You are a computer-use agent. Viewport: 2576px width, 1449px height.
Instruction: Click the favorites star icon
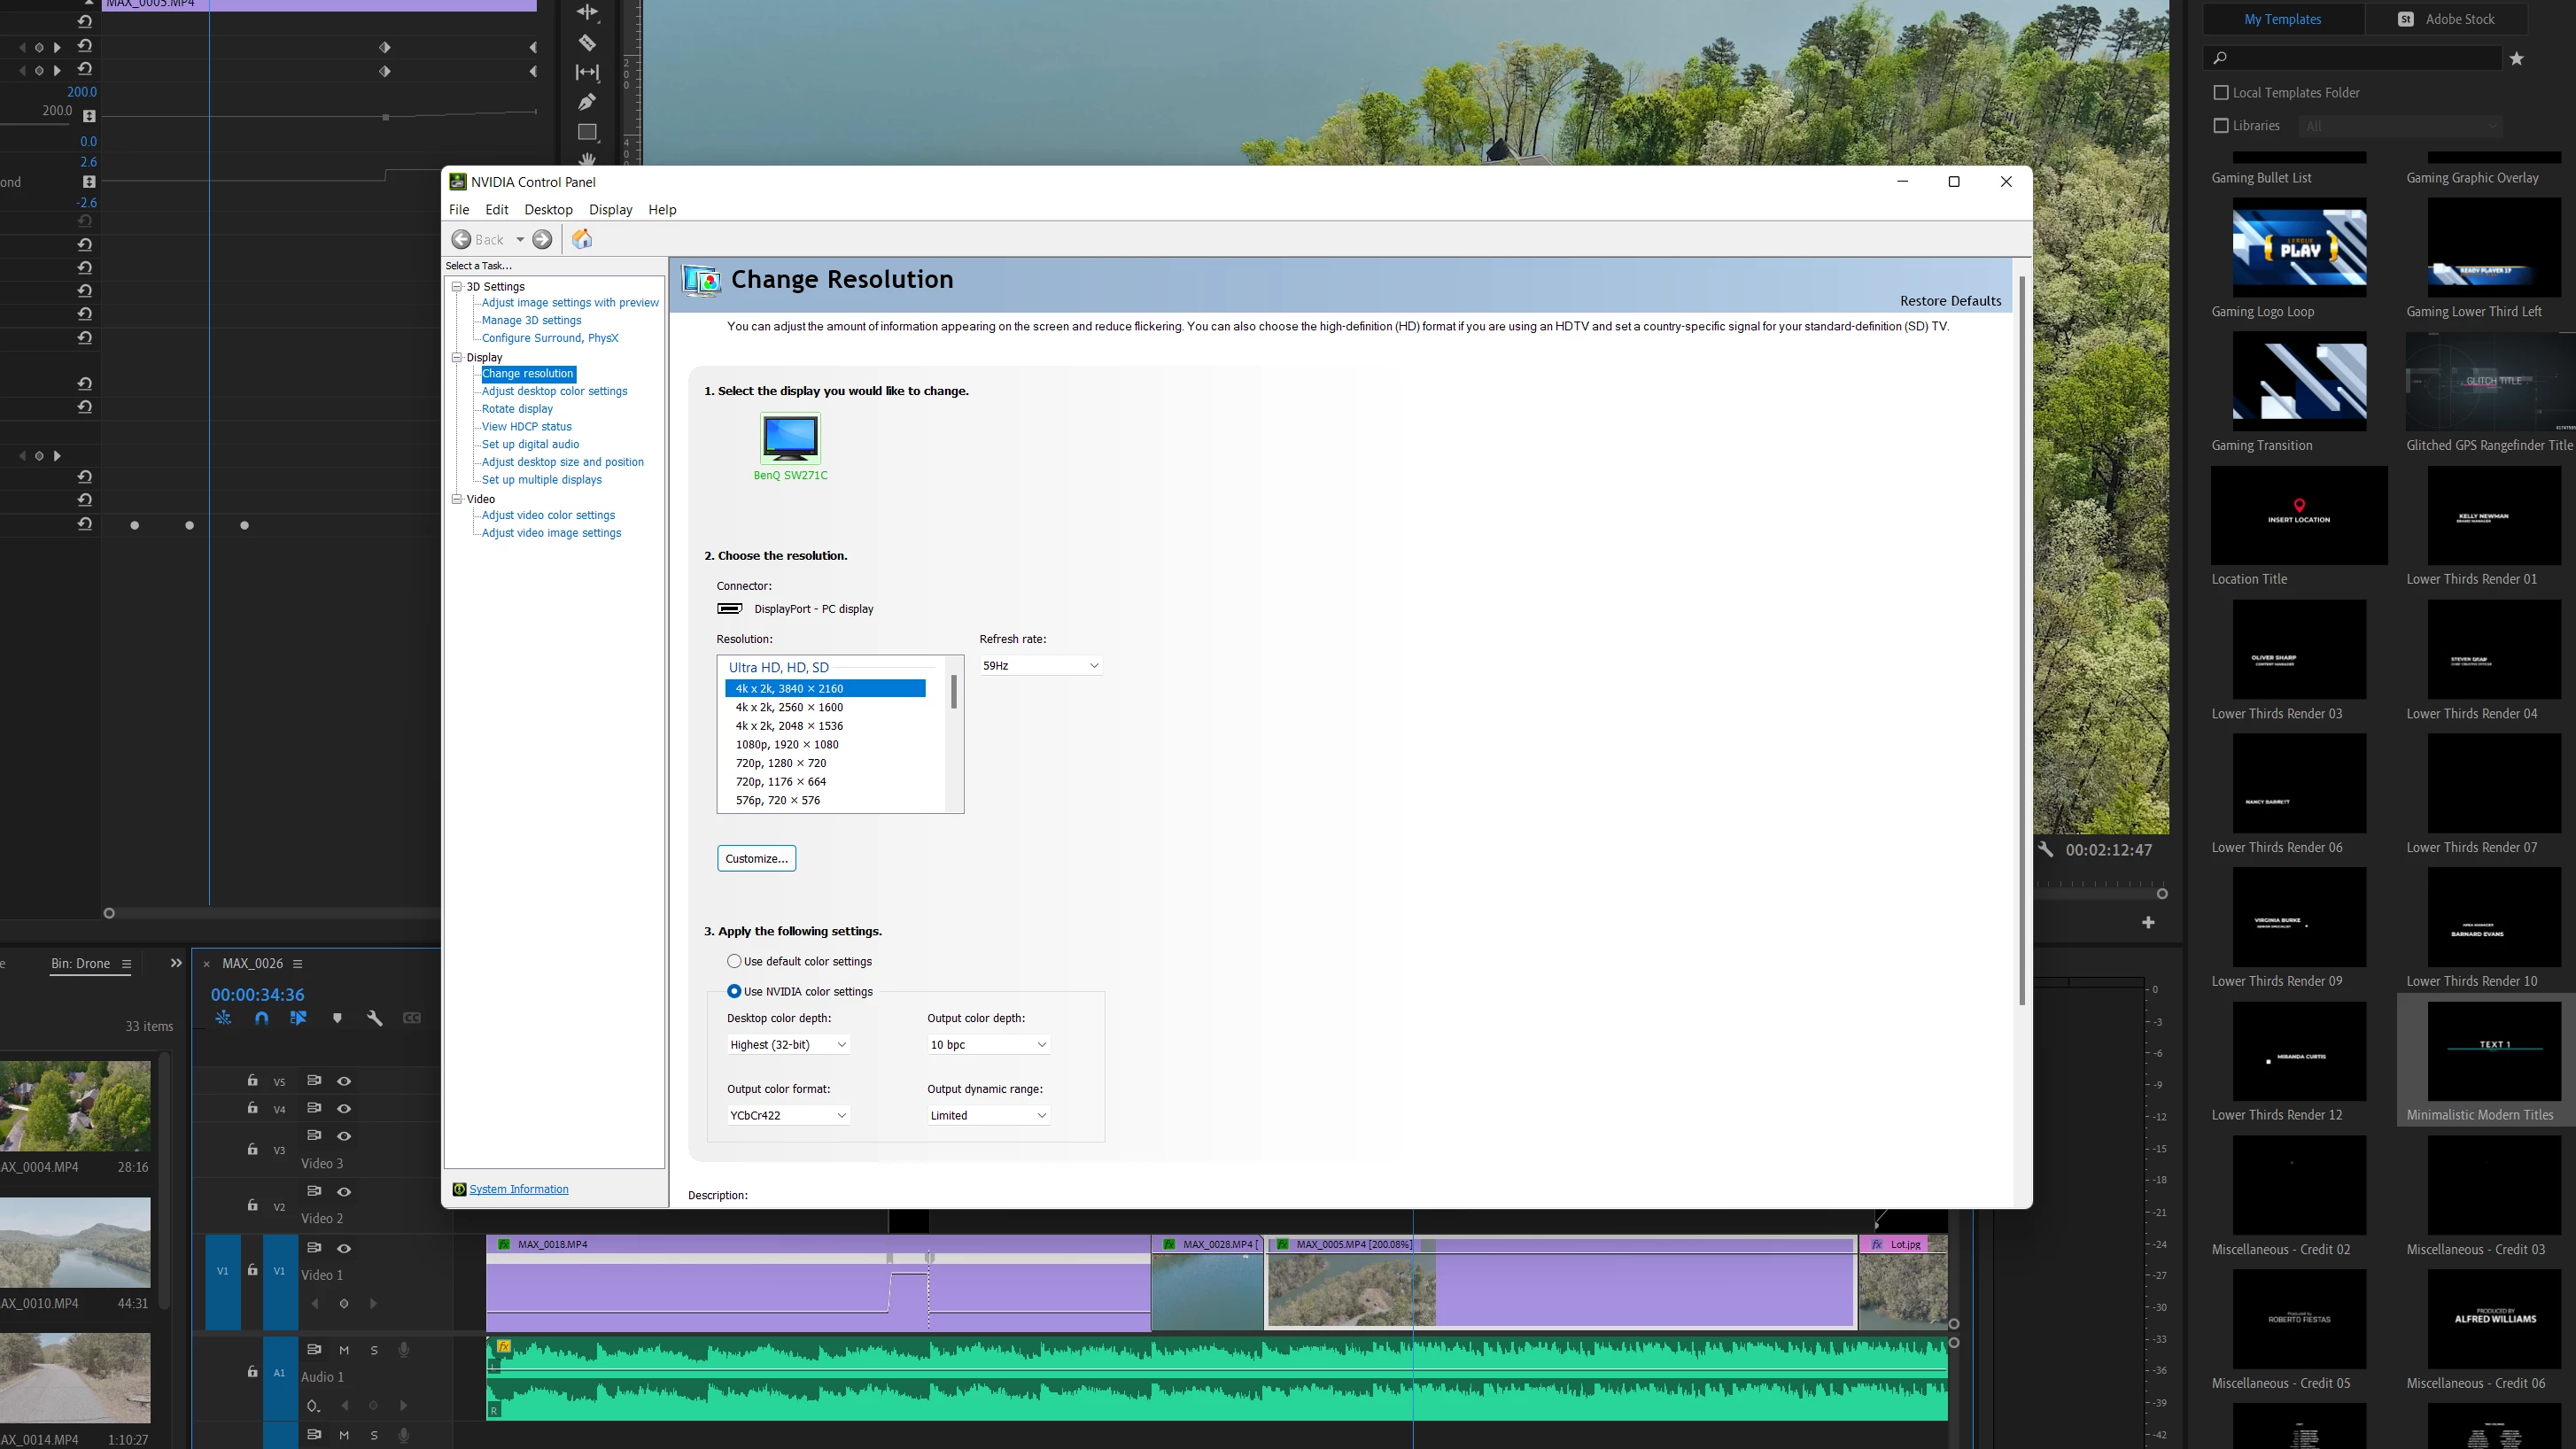[x=2517, y=58]
